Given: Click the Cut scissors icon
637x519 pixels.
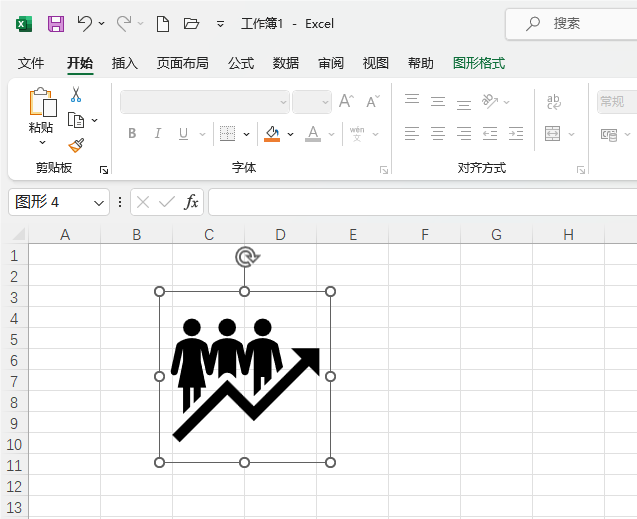Looking at the screenshot, I should [x=76, y=94].
